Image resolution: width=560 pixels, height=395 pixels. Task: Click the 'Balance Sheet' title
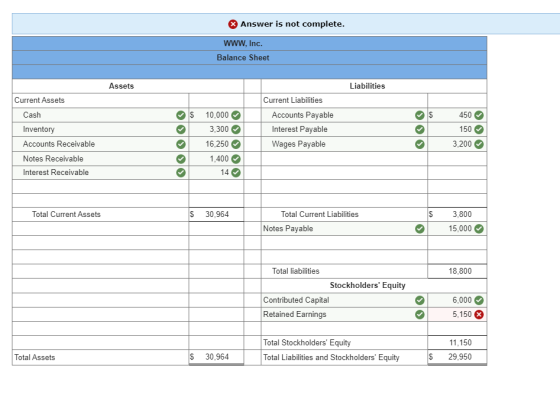[243, 58]
